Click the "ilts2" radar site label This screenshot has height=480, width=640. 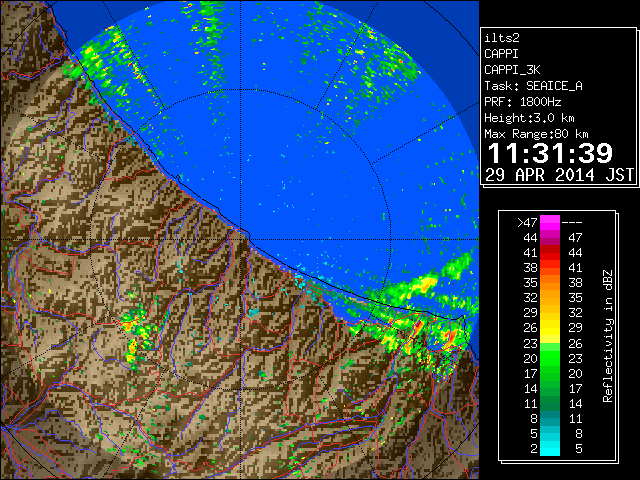[502, 38]
